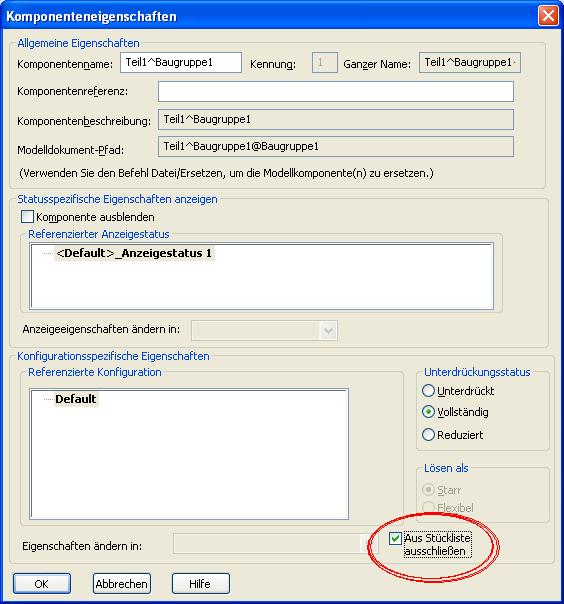Click the Abbrechen button
Viewport: 564px width, 604px height.
pos(121,584)
